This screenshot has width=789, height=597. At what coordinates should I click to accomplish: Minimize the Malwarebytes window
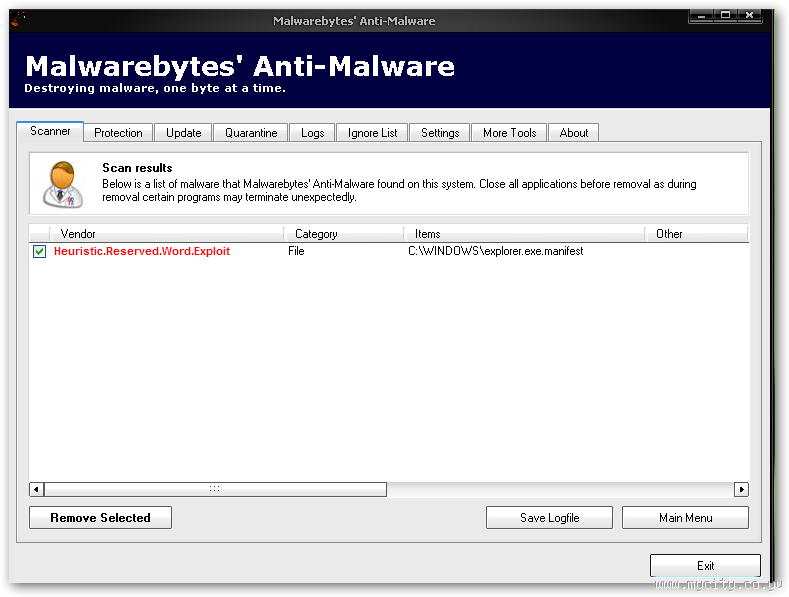701,16
